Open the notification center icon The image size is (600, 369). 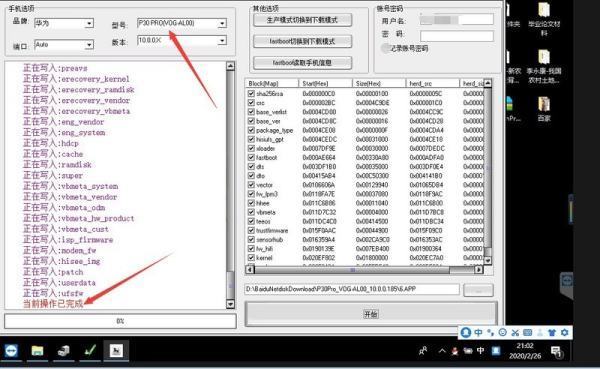(556, 351)
